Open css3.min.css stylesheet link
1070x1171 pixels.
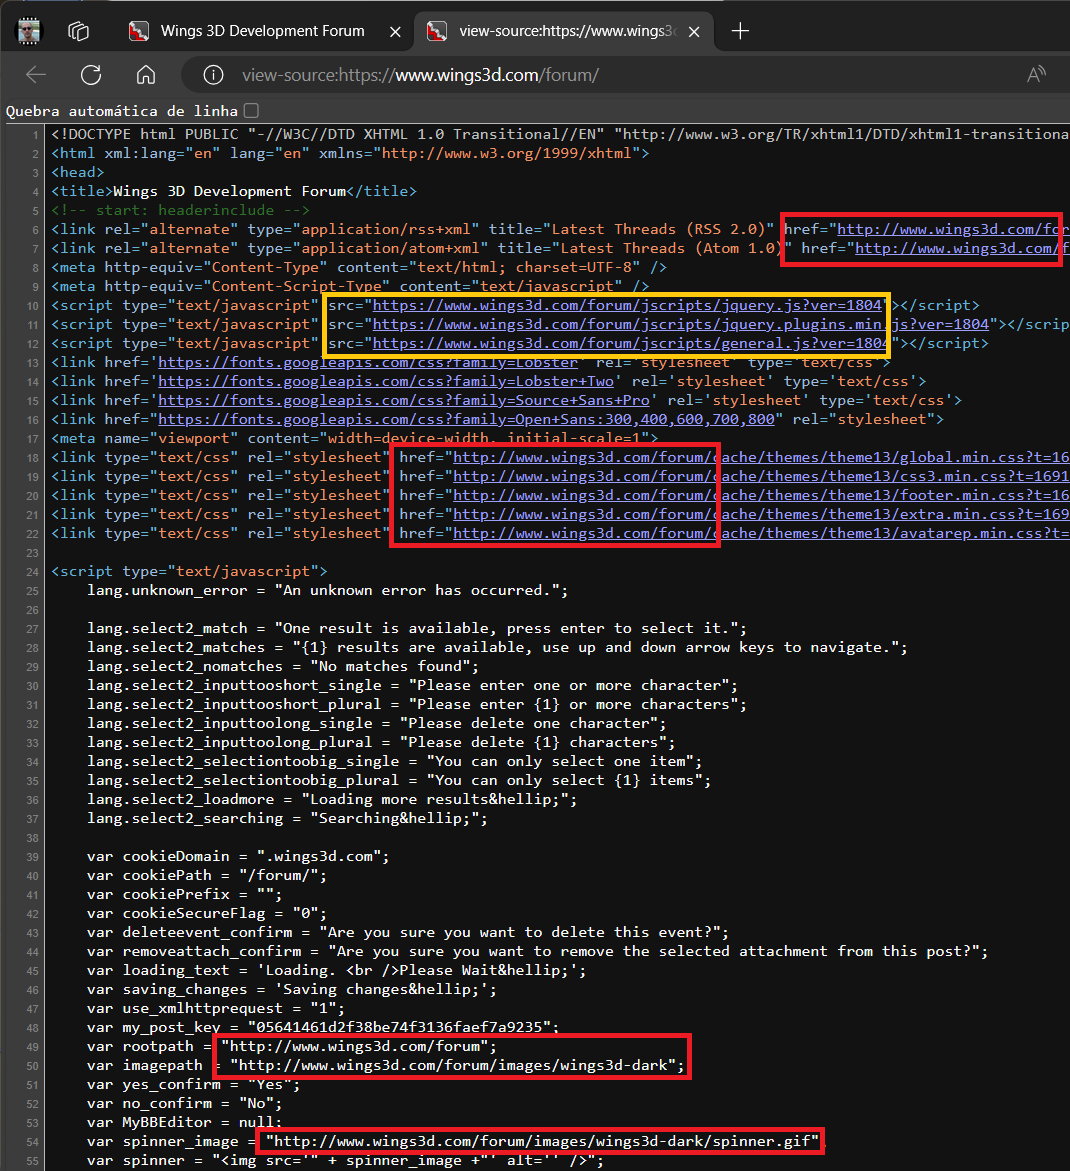(x=761, y=476)
